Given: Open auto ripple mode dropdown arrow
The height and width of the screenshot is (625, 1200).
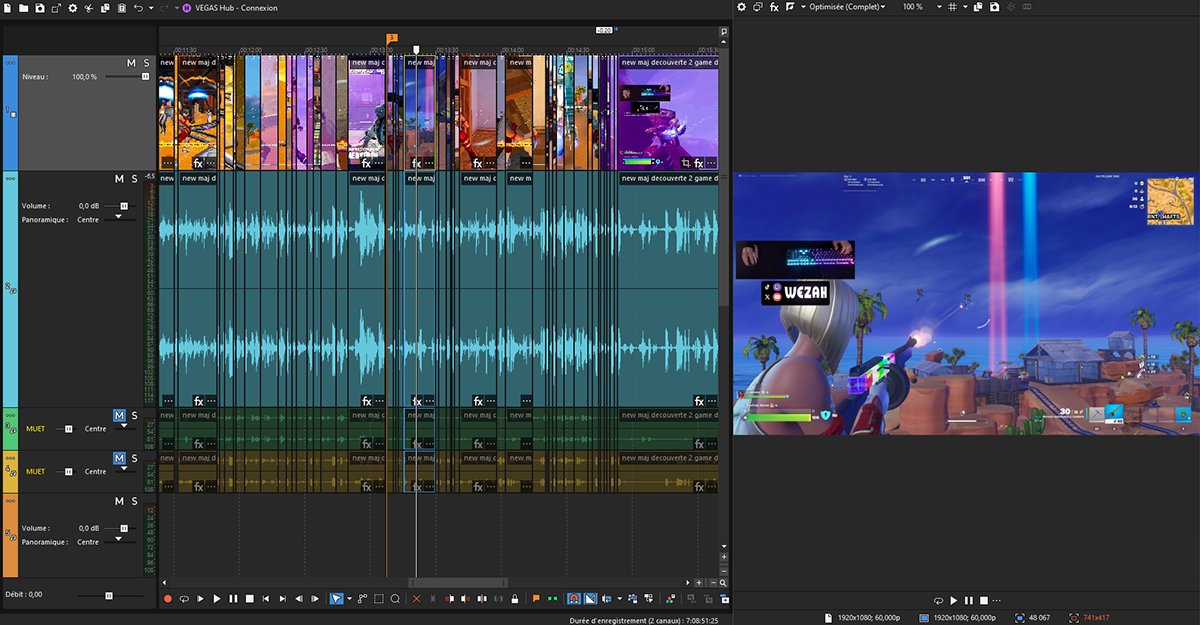Looking at the screenshot, I should click(618, 599).
